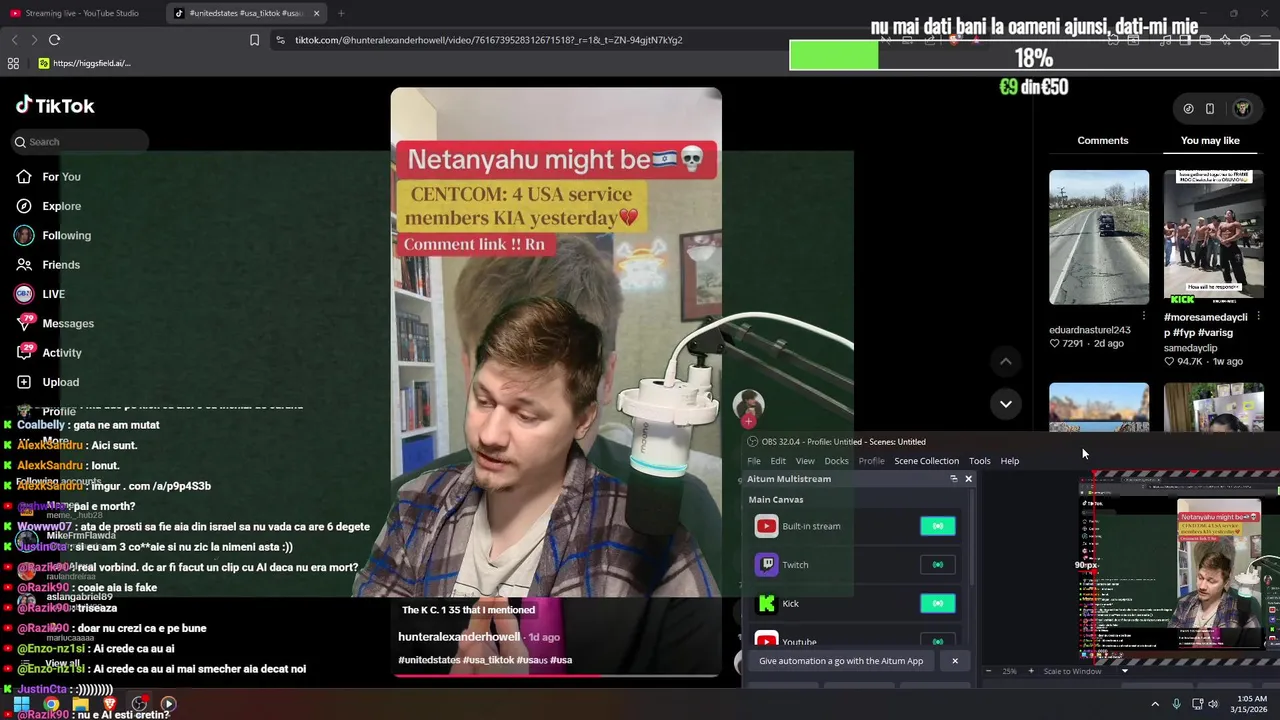The width and height of the screenshot is (1280, 720).
Task: Dismiss the Aitum App automation banner
Action: tap(955, 661)
